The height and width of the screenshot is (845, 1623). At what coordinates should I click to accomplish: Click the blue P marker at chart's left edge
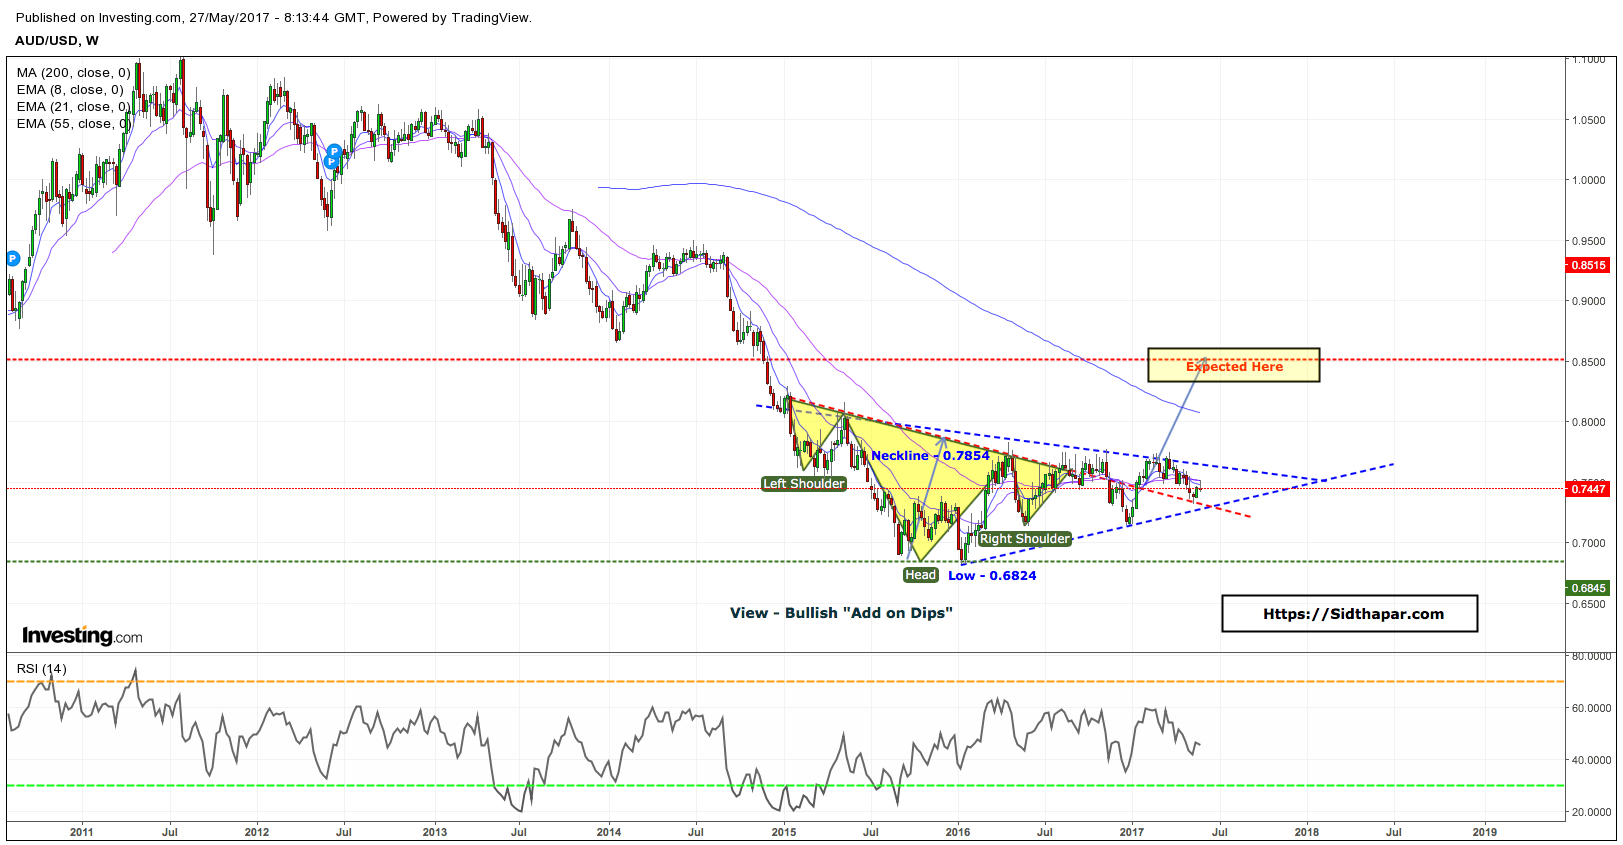pyautogui.click(x=13, y=259)
